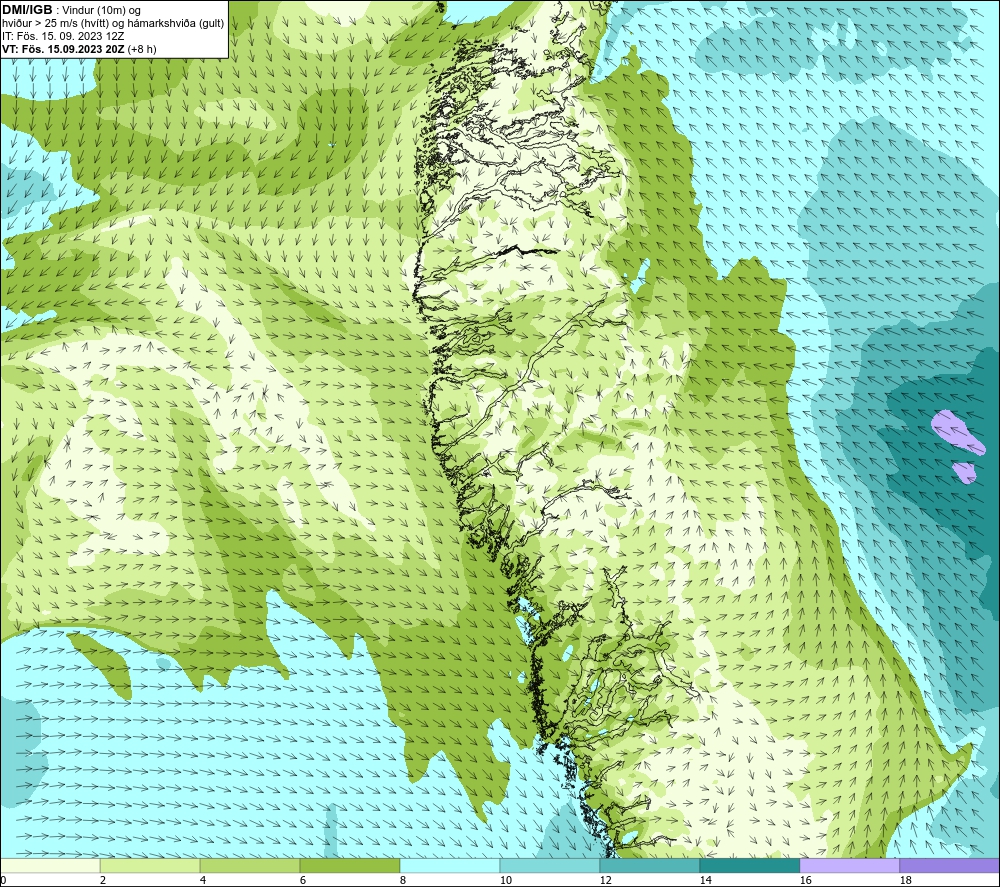Image resolution: width=1000 pixels, height=887 pixels.
Task: Click the purple swatch above 18 m/s
Action: coord(950,865)
